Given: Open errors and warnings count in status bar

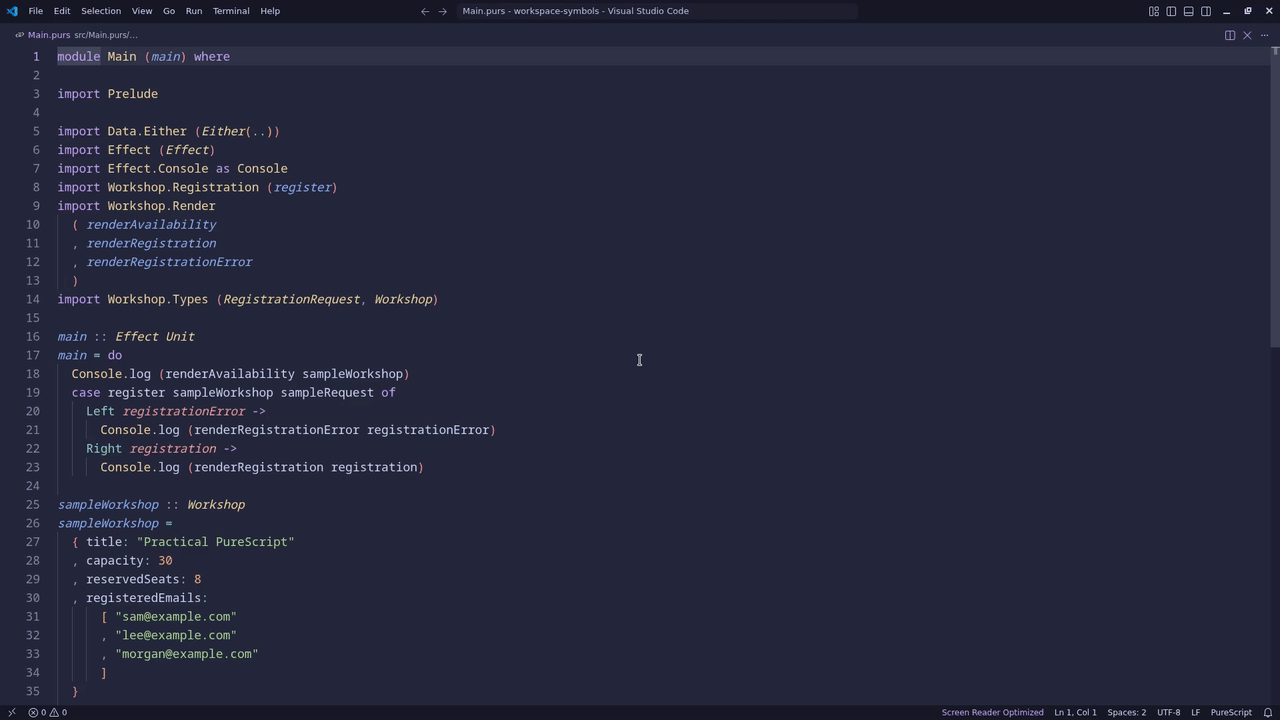Looking at the screenshot, I should [48, 712].
